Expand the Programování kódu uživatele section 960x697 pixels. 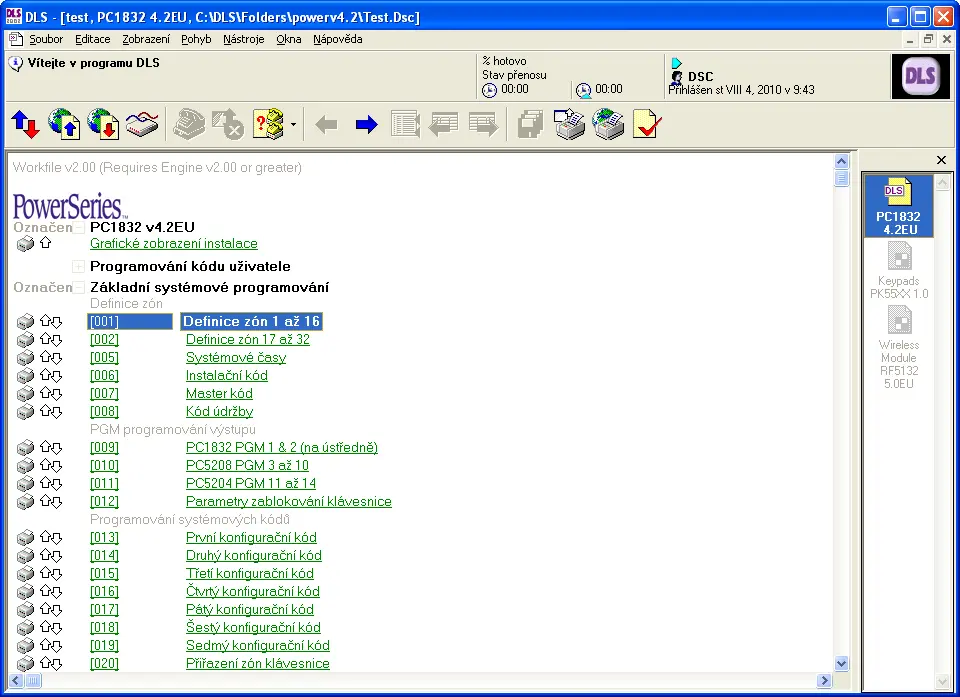tap(78, 266)
